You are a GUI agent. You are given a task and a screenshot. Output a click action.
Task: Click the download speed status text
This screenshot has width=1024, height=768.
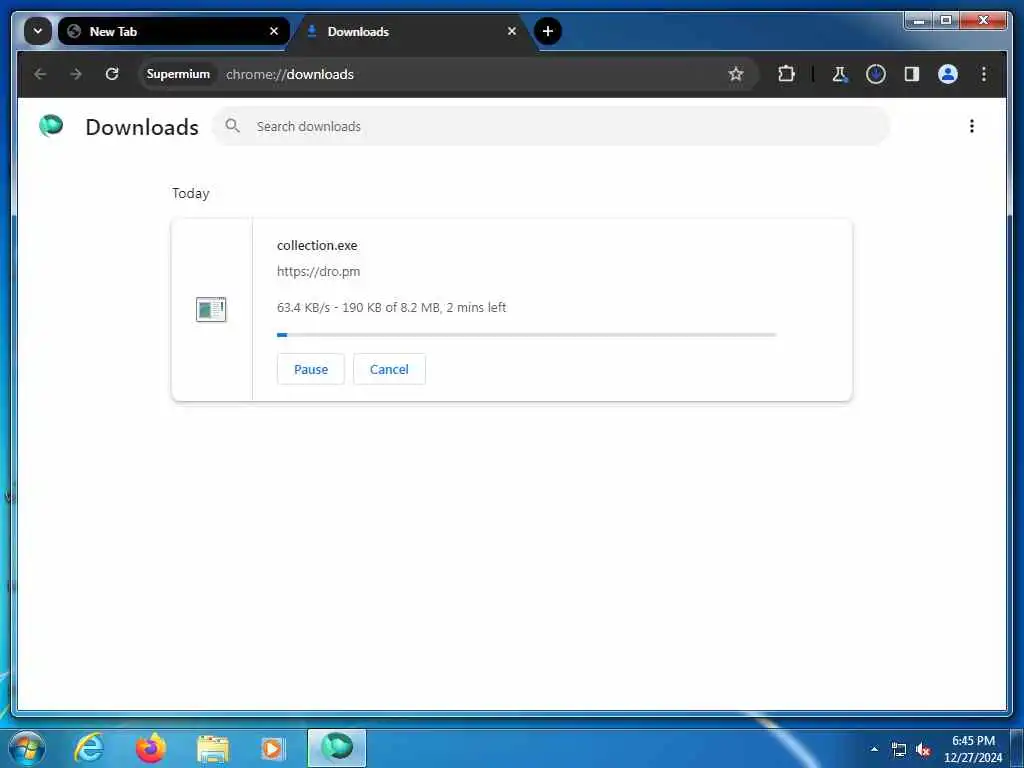click(391, 308)
